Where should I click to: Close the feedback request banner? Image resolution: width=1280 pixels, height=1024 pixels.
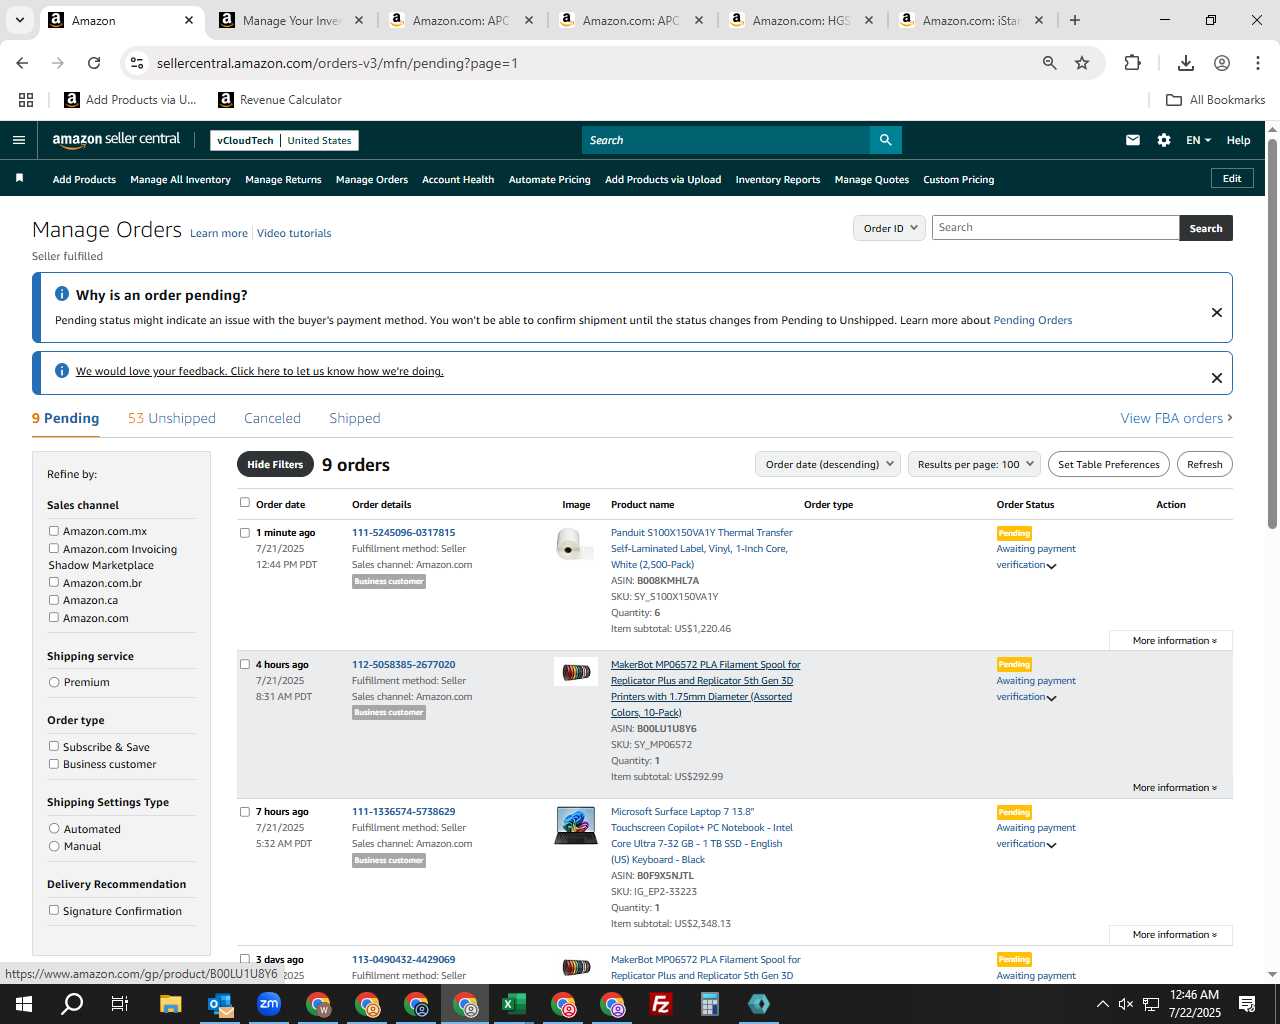(x=1217, y=378)
